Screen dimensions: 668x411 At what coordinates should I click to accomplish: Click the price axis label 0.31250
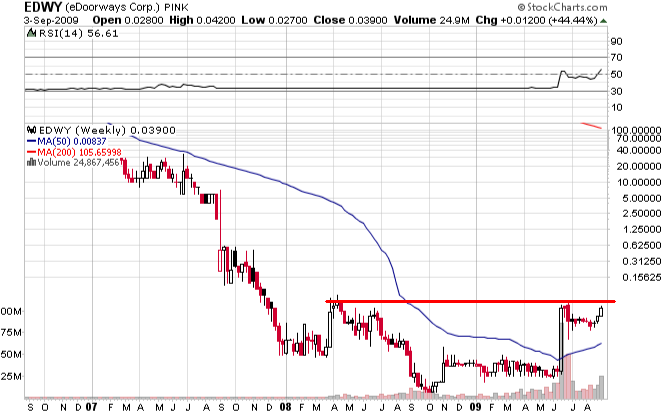tap(642, 262)
